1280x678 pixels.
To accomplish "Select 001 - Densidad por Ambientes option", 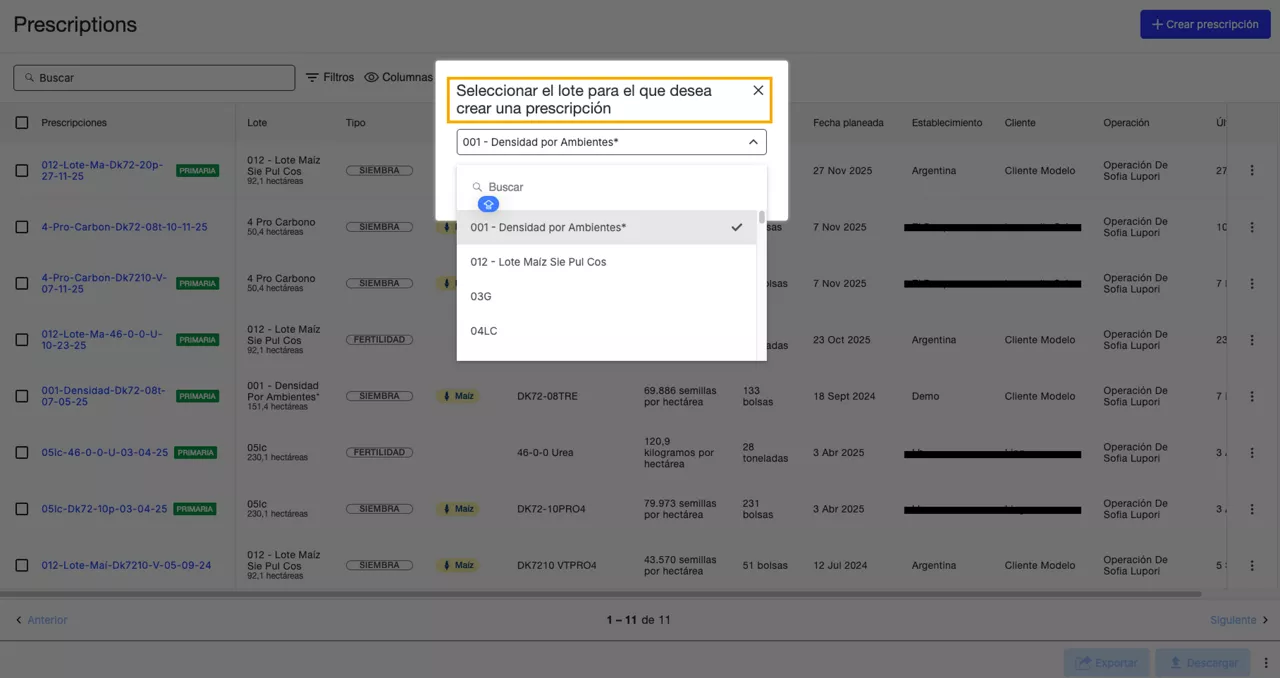I will [548, 227].
